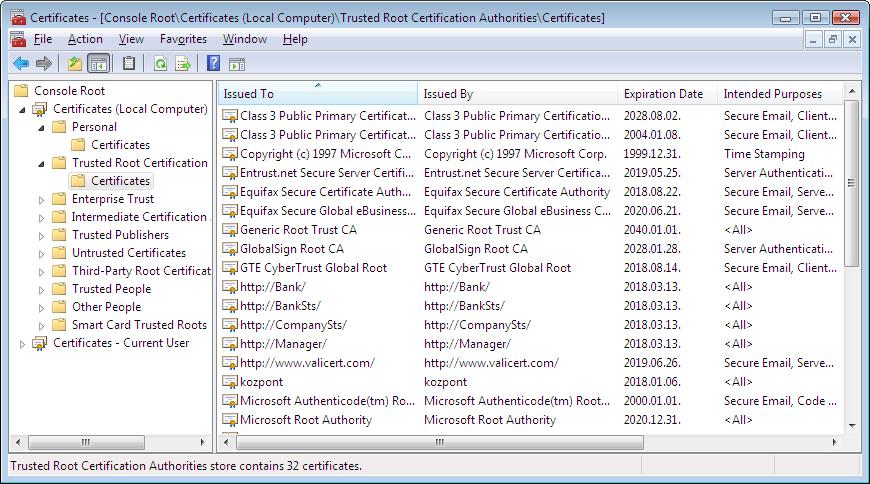The image size is (870, 484).
Task: Toggle the Show/Hide Action Pane toolbar icon
Action: pyautogui.click(x=237, y=64)
